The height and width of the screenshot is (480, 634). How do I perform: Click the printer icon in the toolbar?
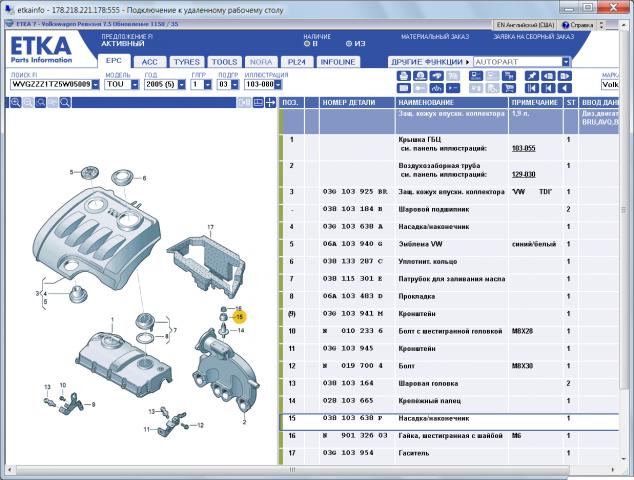pos(404,76)
